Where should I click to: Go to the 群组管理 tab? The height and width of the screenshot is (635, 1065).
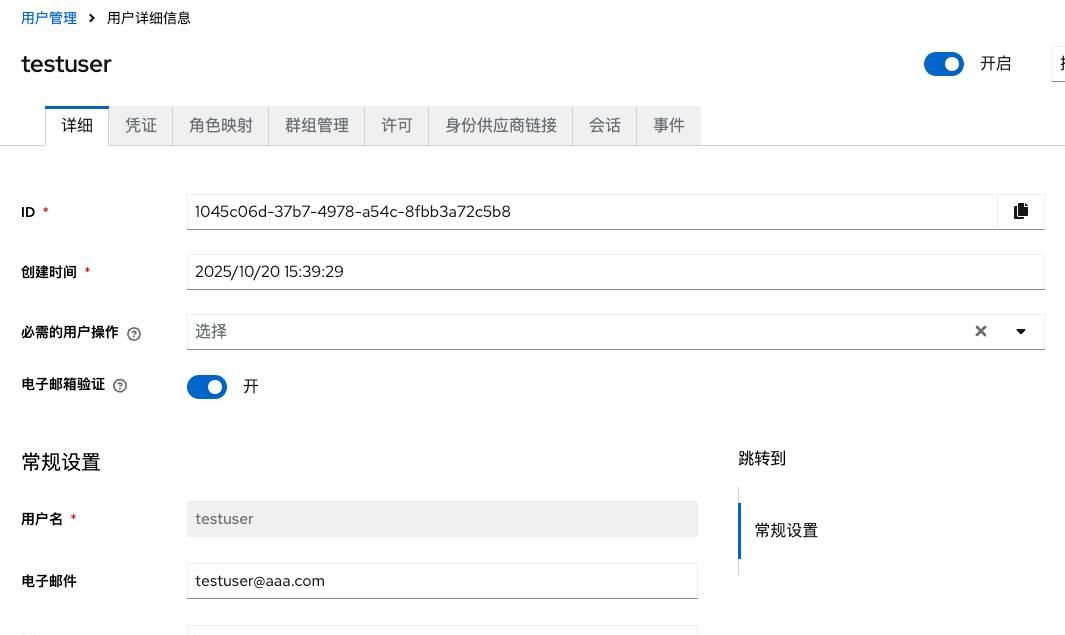(316, 125)
